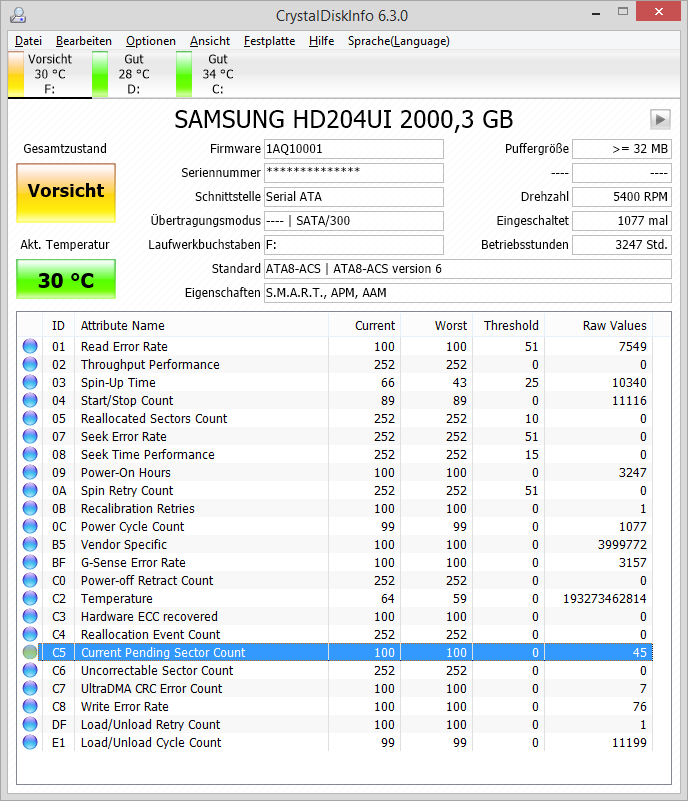The width and height of the screenshot is (688, 801).
Task: Click the yellow Vorsicht health status button
Action: click(x=66, y=193)
